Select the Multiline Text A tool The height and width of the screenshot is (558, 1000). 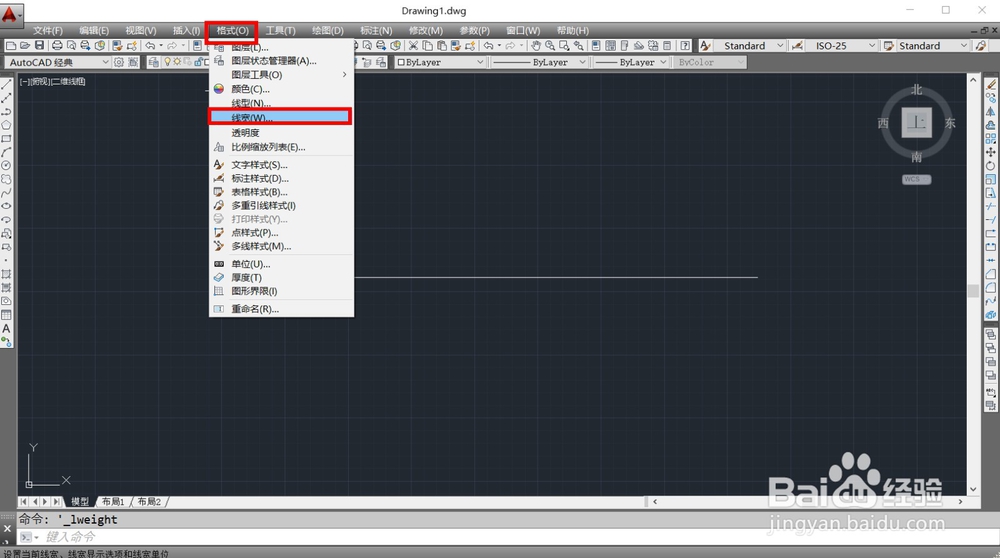click(x=6, y=328)
